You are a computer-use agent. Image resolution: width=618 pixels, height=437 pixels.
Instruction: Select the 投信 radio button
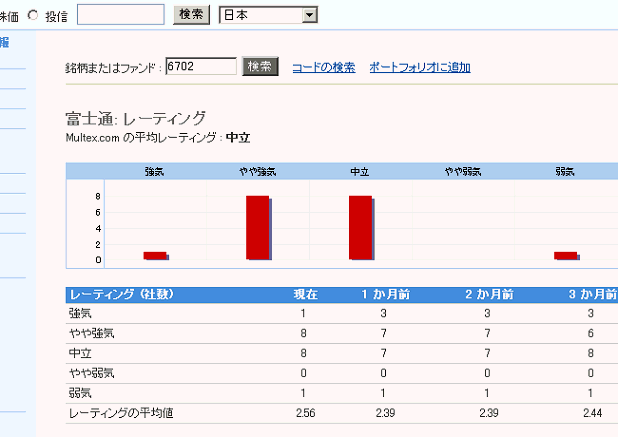[33, 15]
